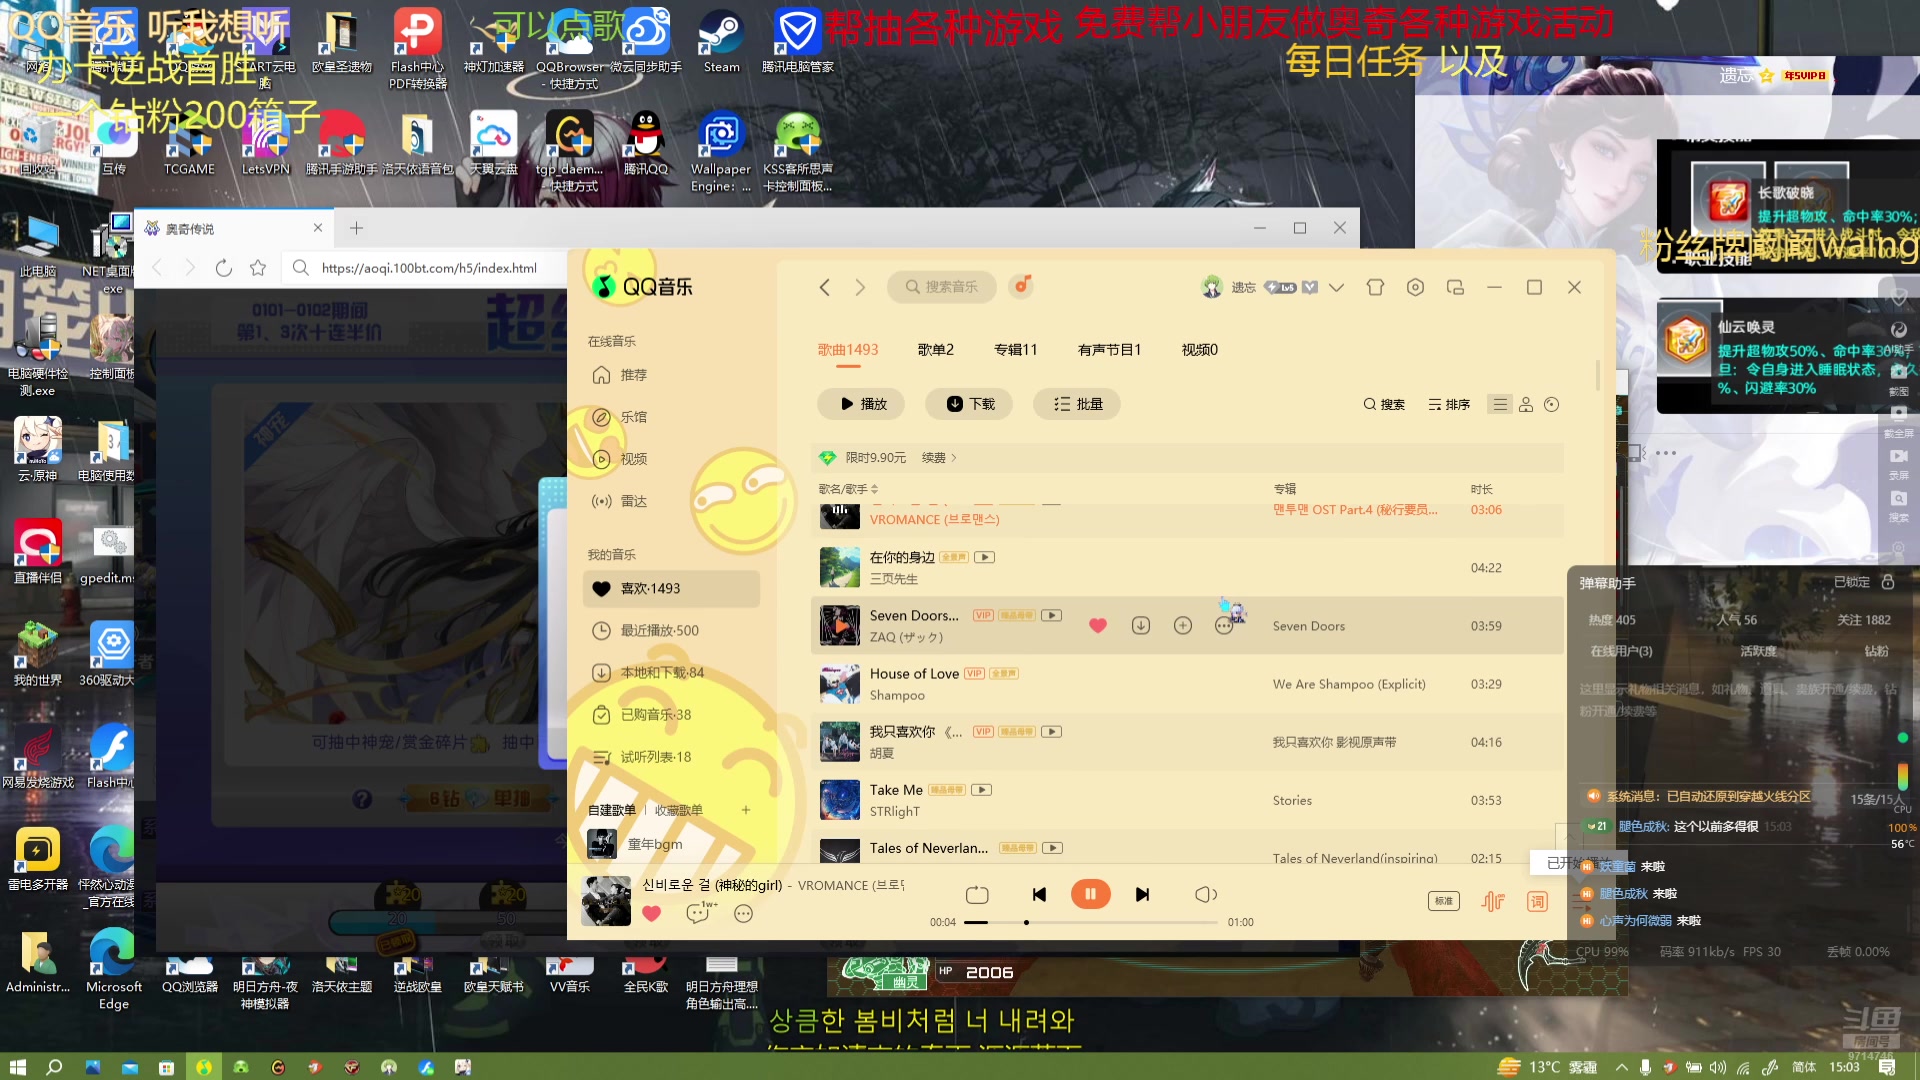Click the song recognition icon beside search box
Screen dimensions: 1920x1080
tap(1021, 286)
